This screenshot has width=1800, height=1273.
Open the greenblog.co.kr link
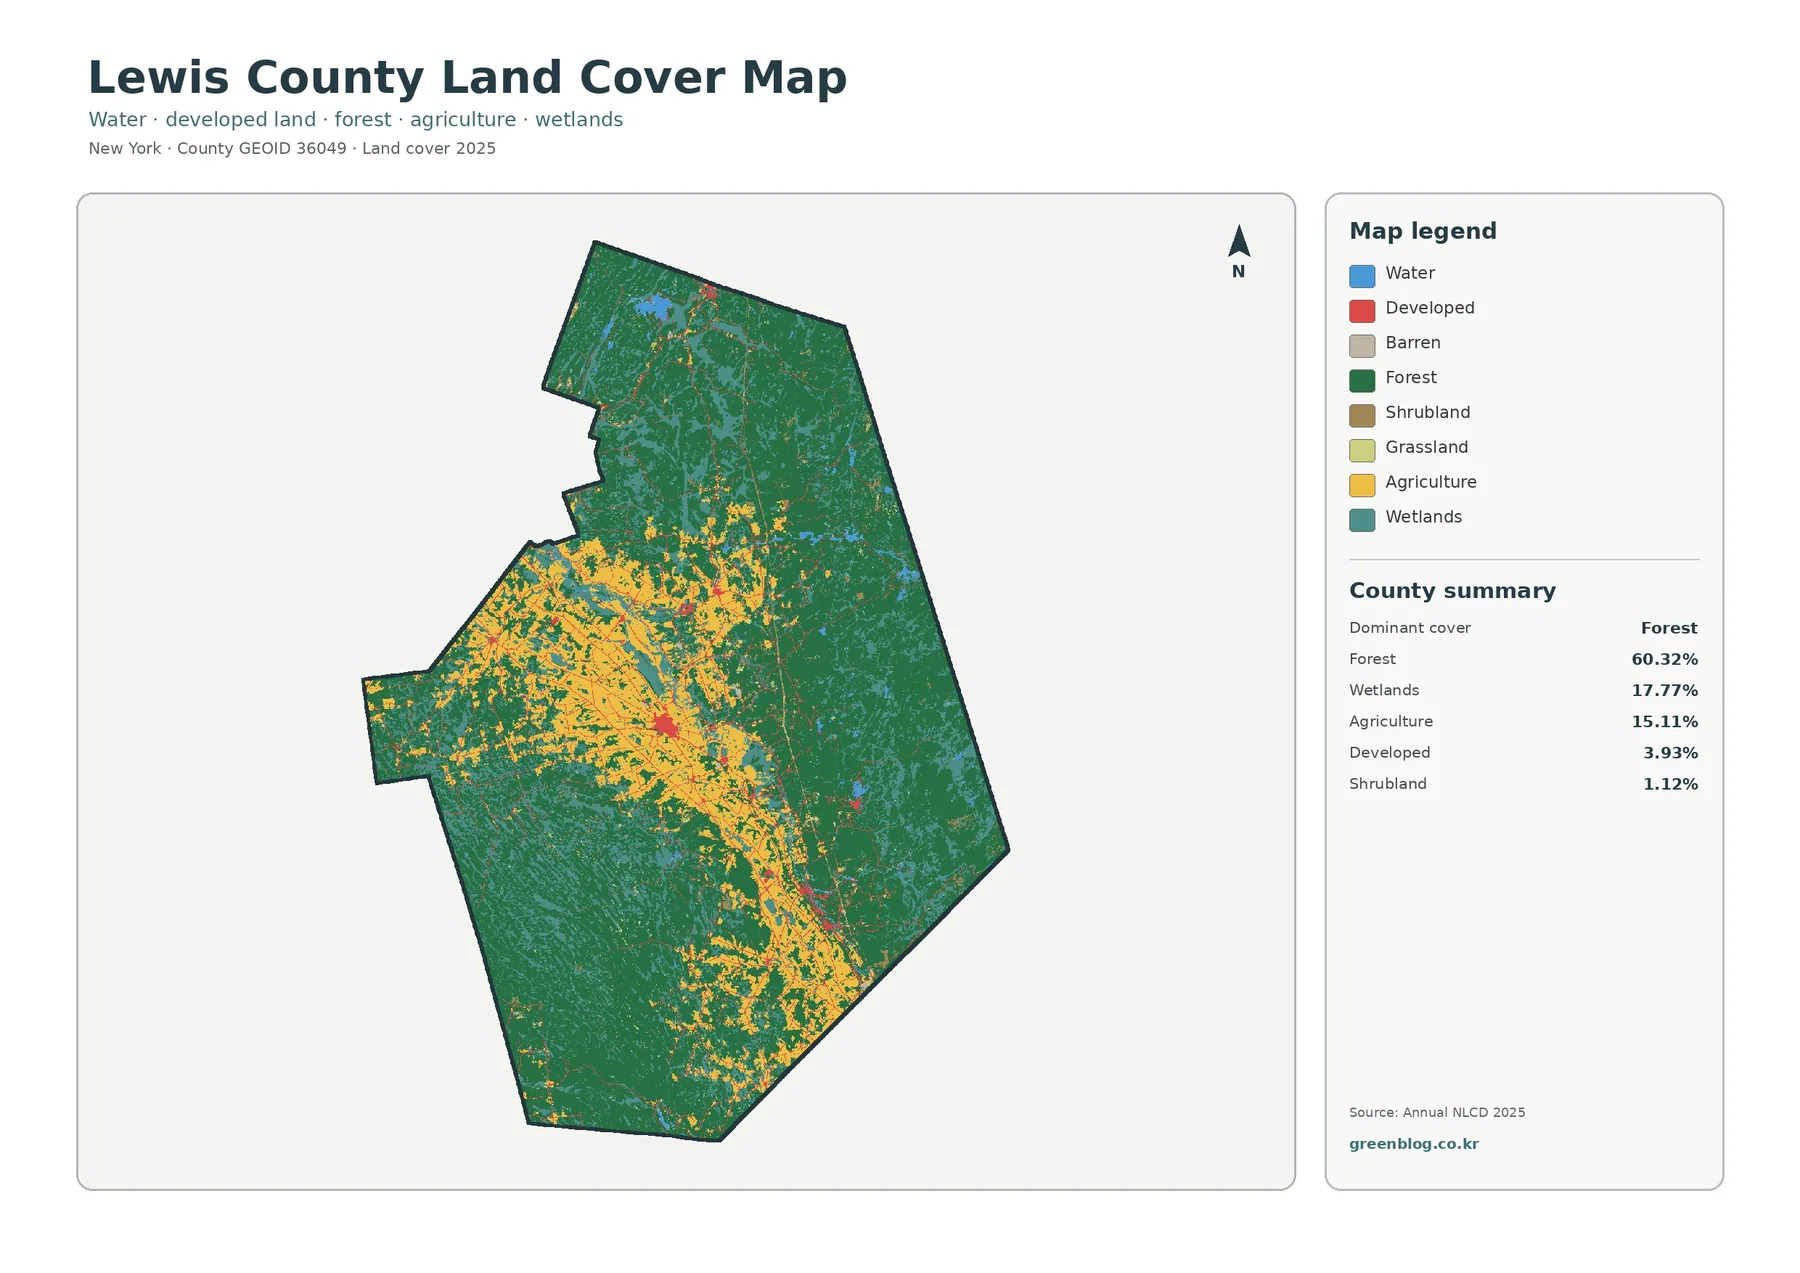(1413, 1144)
